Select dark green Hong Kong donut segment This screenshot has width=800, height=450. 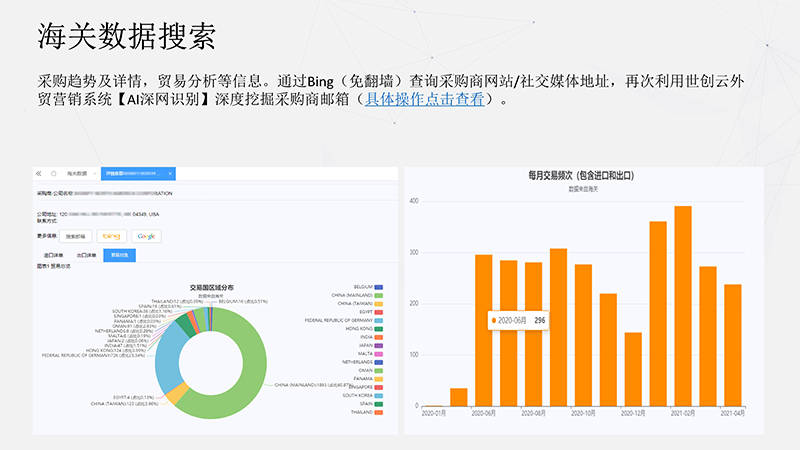186,325
